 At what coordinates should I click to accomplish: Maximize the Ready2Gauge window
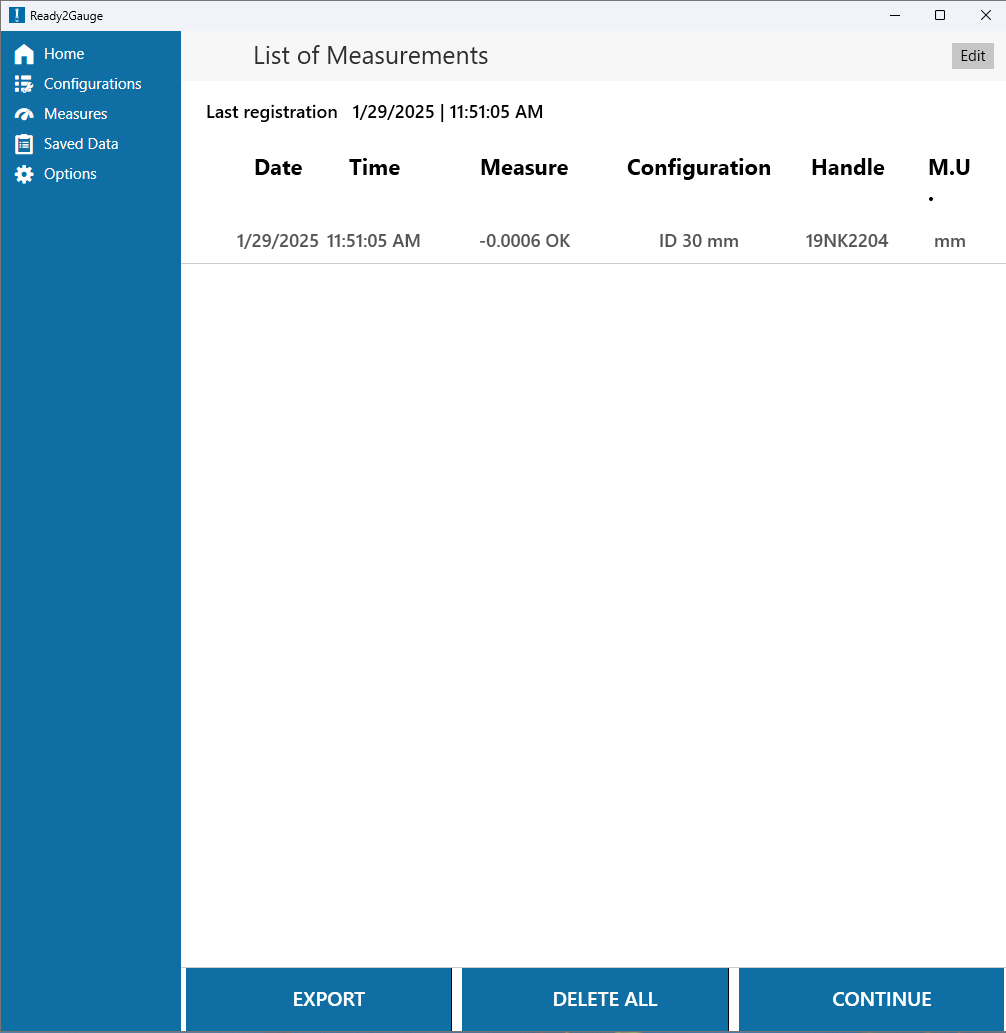coord(940,15)
